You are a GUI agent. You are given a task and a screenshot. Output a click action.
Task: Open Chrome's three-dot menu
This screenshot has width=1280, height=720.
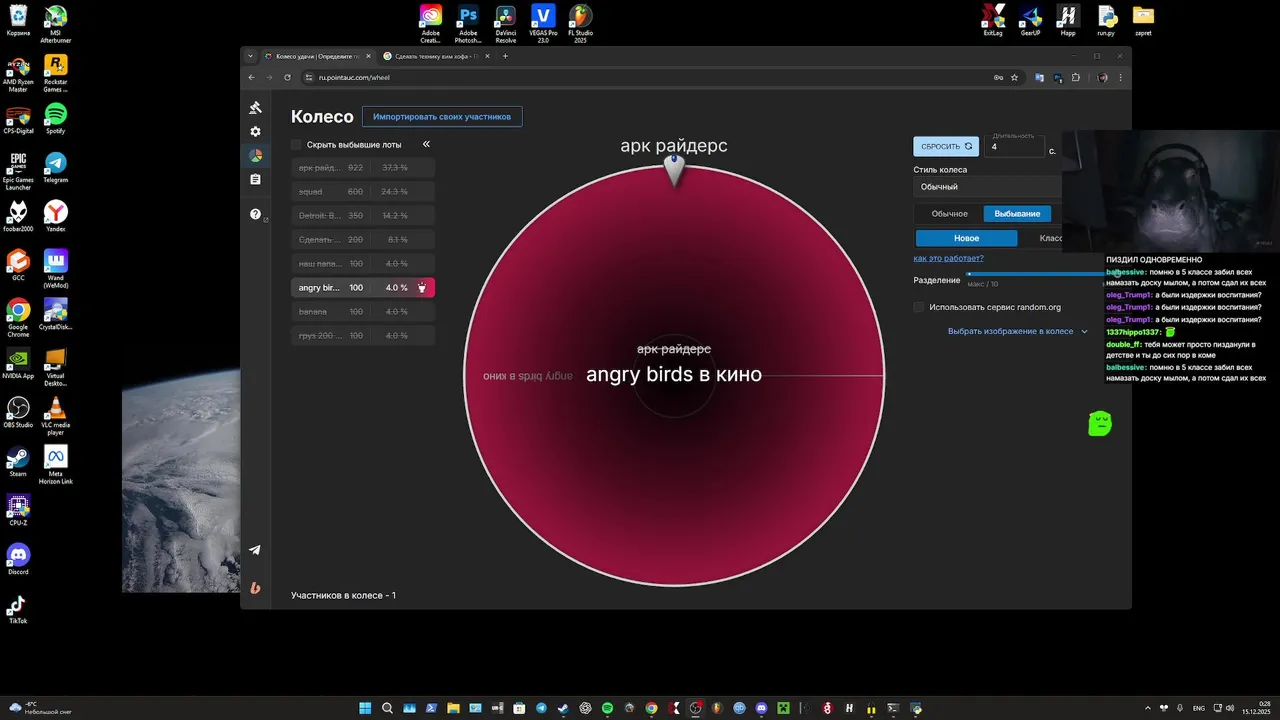pos(1121,77)
